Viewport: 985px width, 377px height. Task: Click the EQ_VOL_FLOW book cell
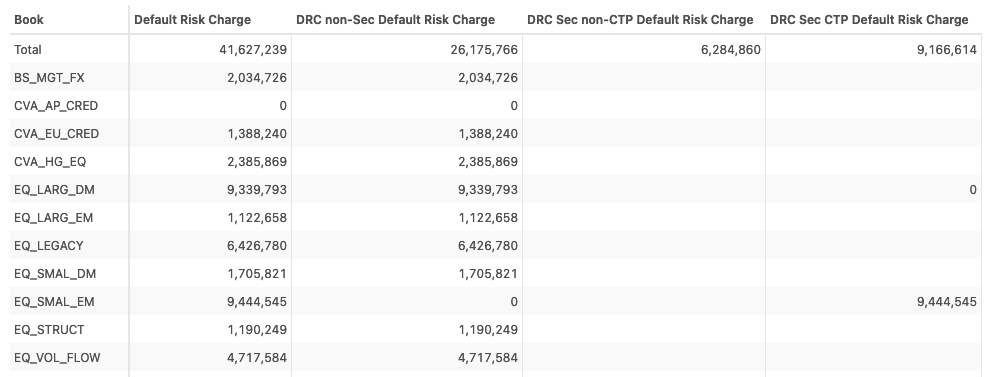click(x=57, y=358)
